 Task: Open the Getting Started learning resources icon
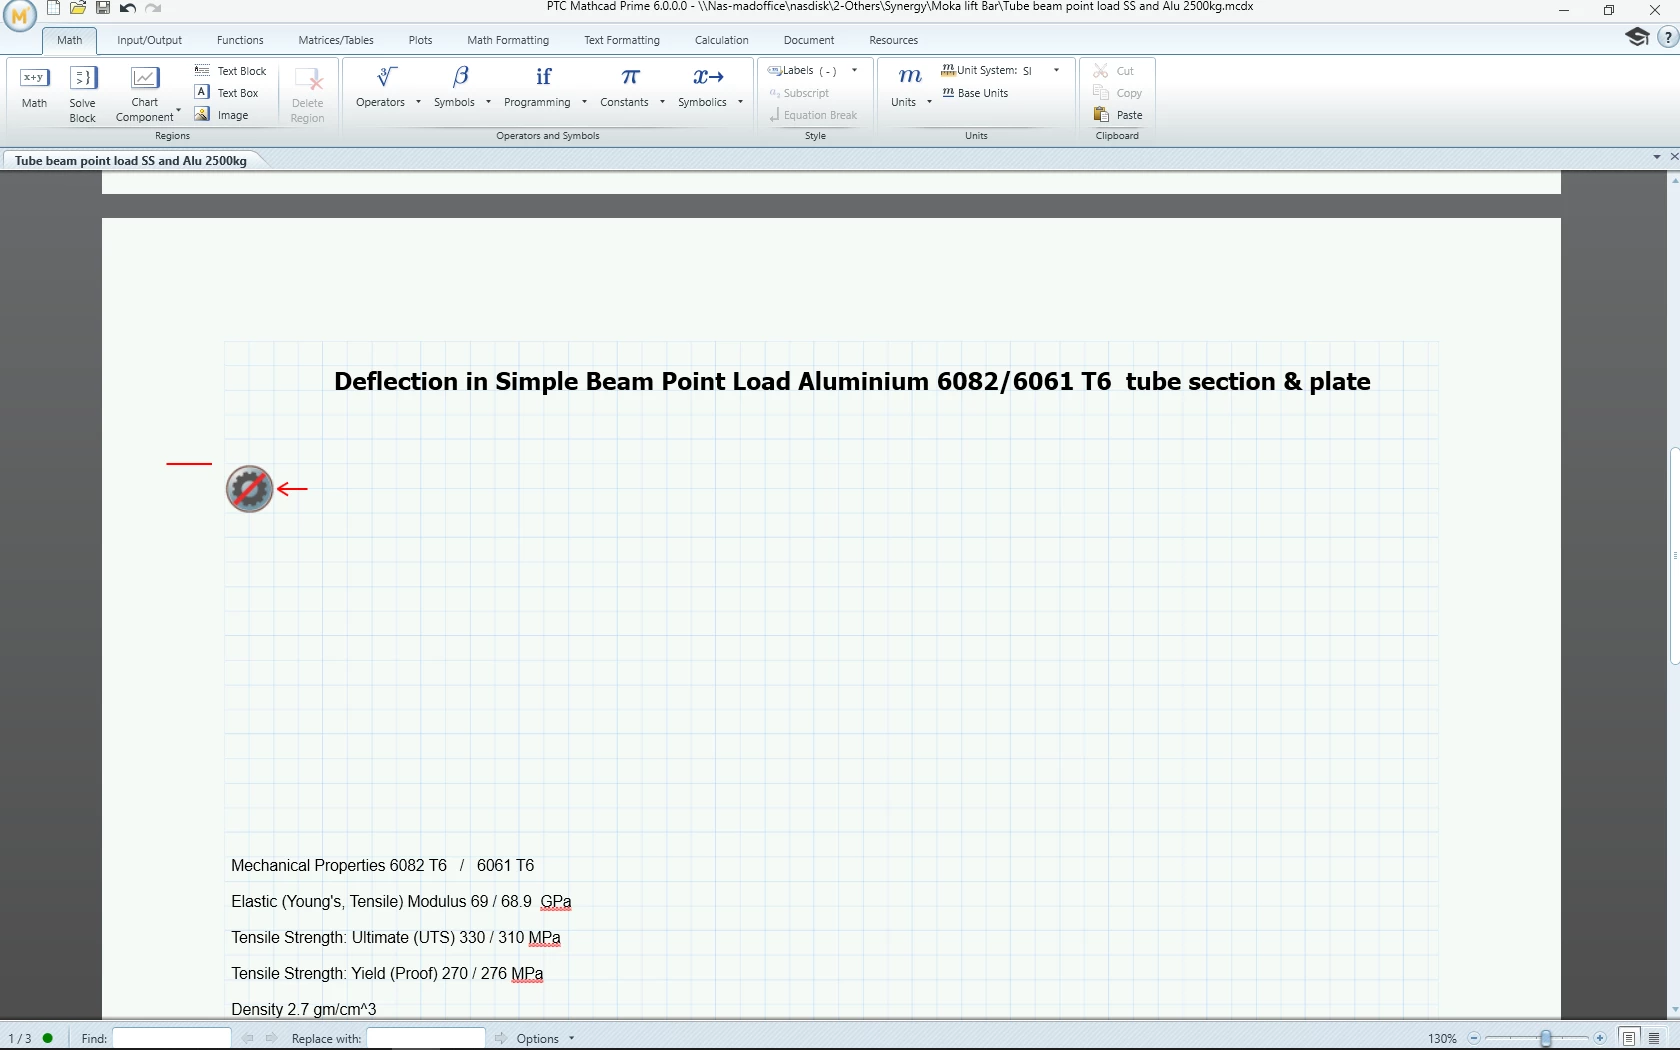click(x=1637, y=37)
